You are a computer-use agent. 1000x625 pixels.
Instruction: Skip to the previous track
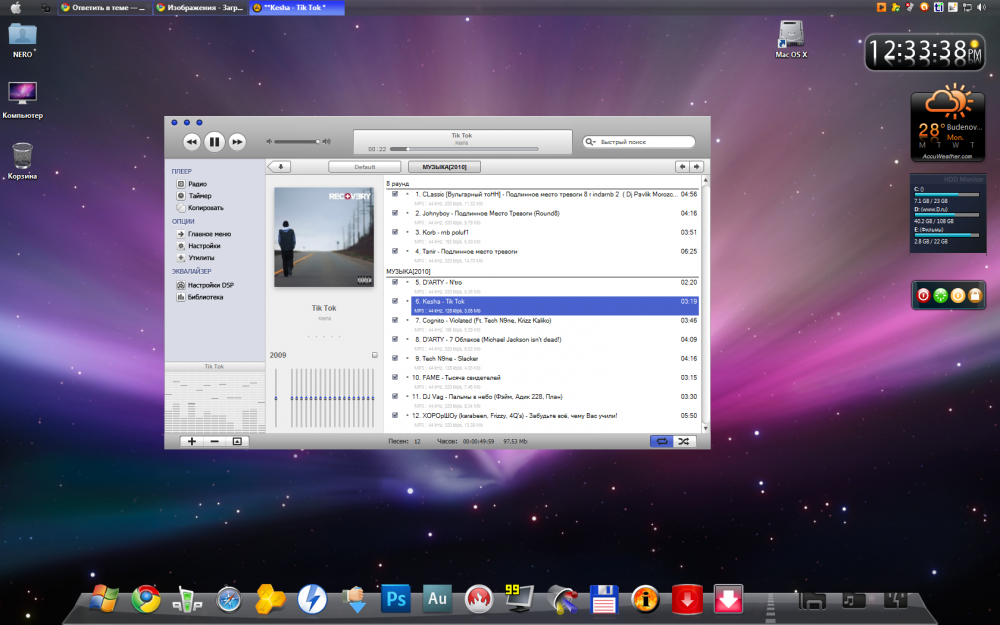coord(191,142)
